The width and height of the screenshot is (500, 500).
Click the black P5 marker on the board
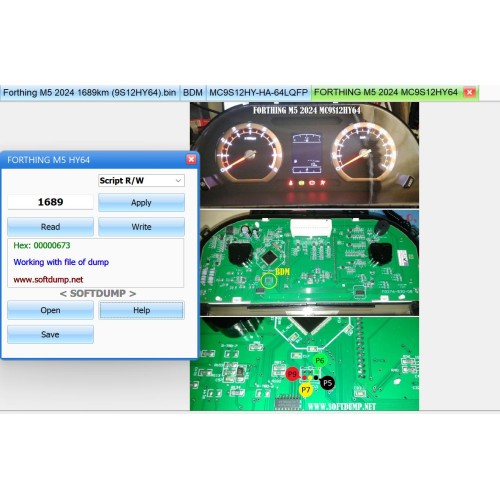pos(327,383)
